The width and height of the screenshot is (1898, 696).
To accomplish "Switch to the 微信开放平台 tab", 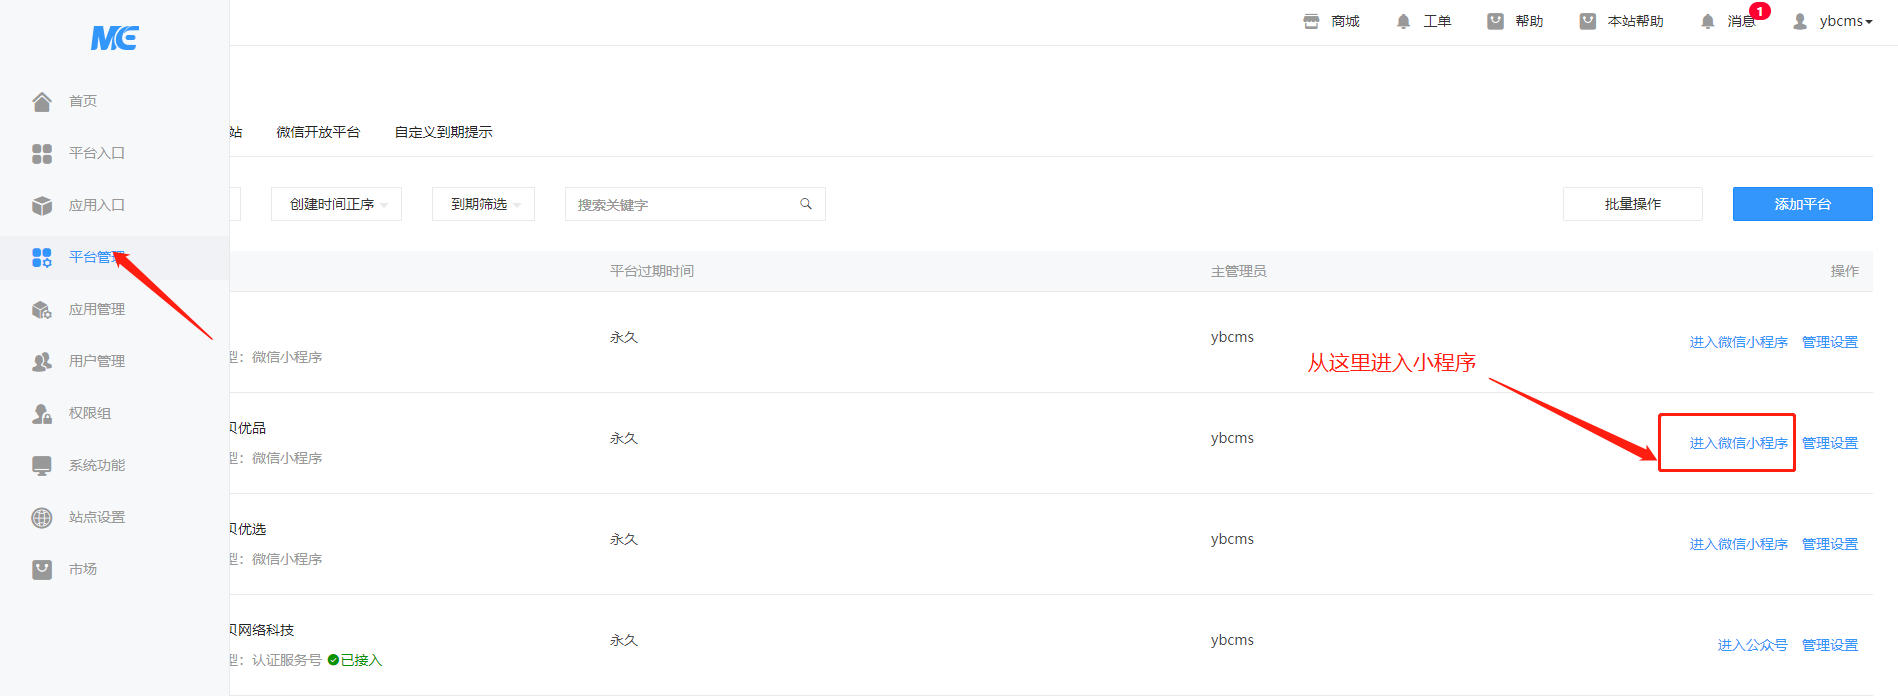I will point(318,132).
